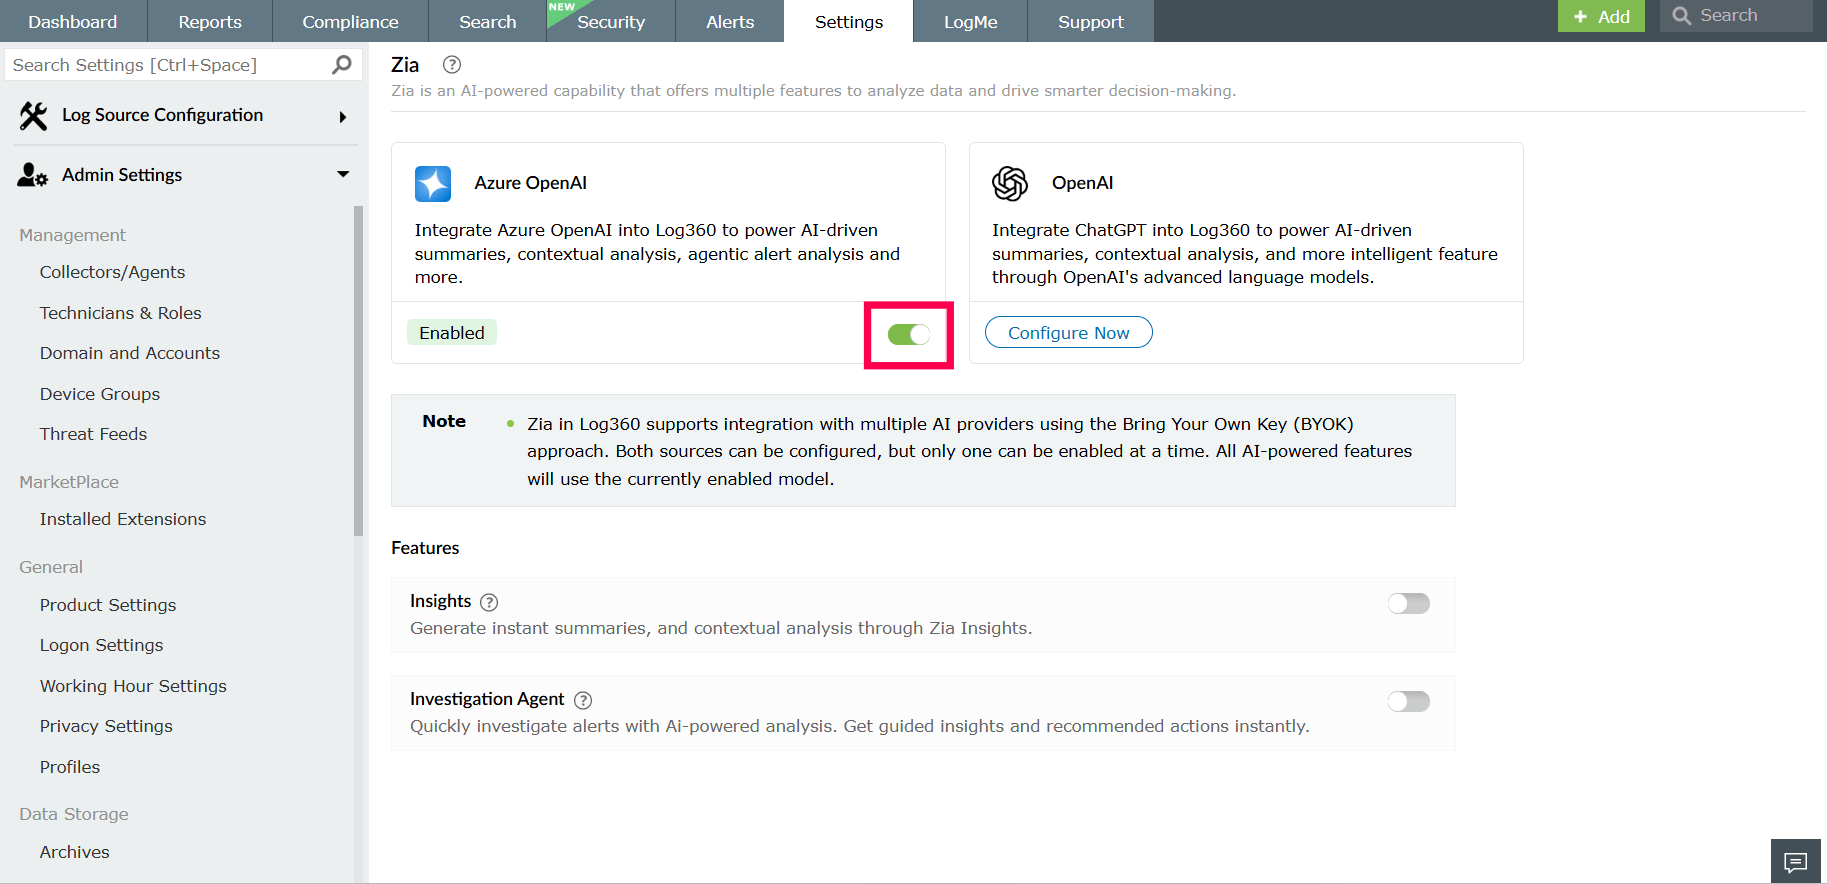This screenshot has width=1827, height=884.
Task: Click the Data Storage section heading
Action: (x=74, y=814)
